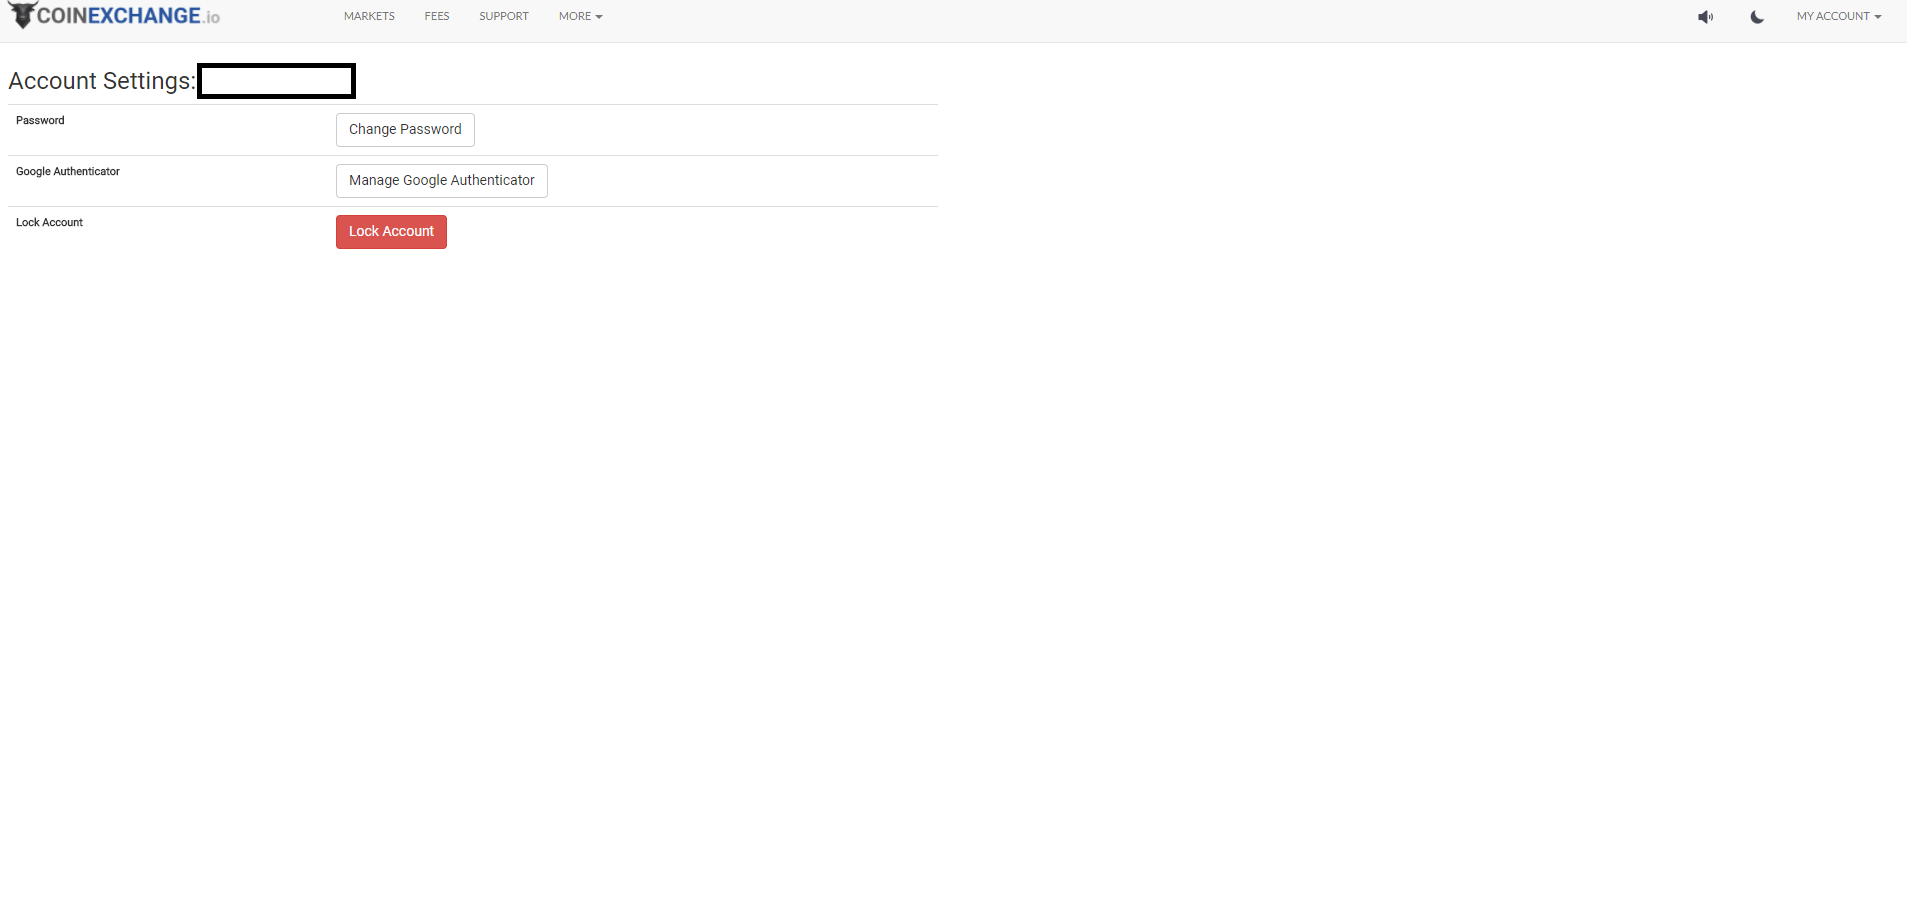Click the caret arrow beside MORE
This screenshot has width=1907, height=917.
pos(599,17)
